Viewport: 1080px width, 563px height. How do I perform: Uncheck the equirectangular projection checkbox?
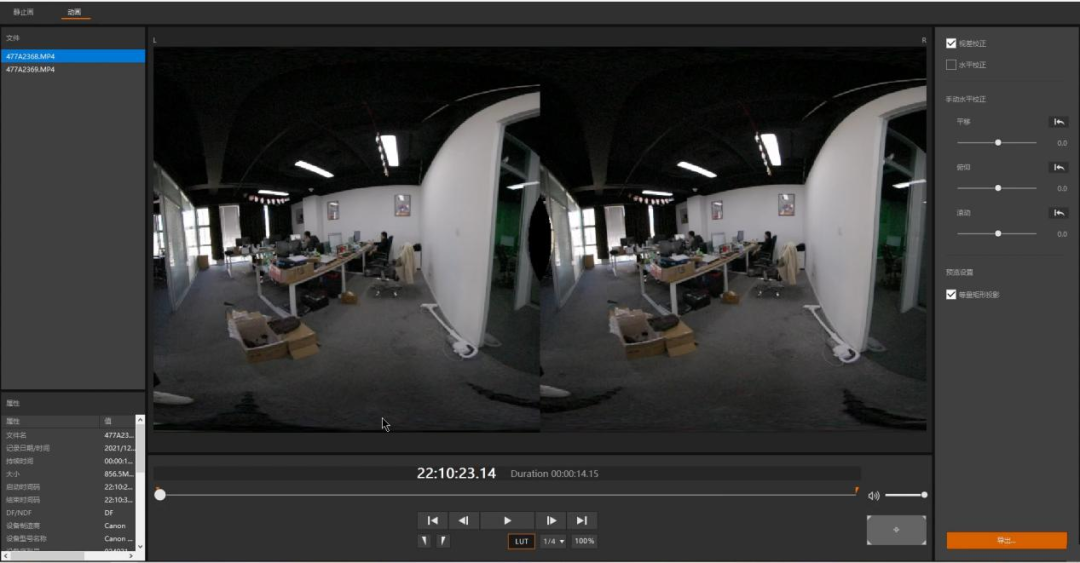click(951, 294)
